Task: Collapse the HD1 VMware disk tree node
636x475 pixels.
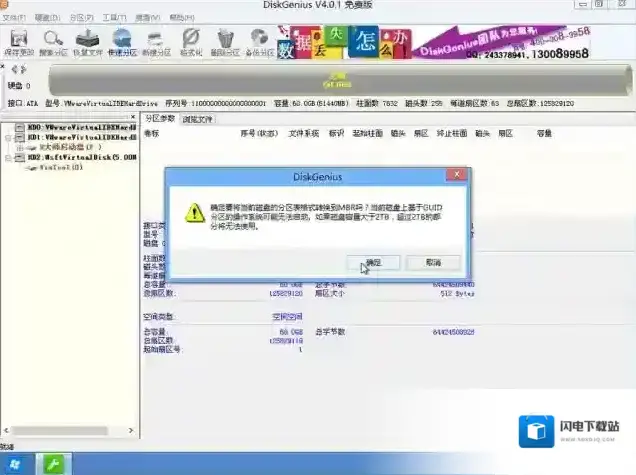Action: [6, 137]
